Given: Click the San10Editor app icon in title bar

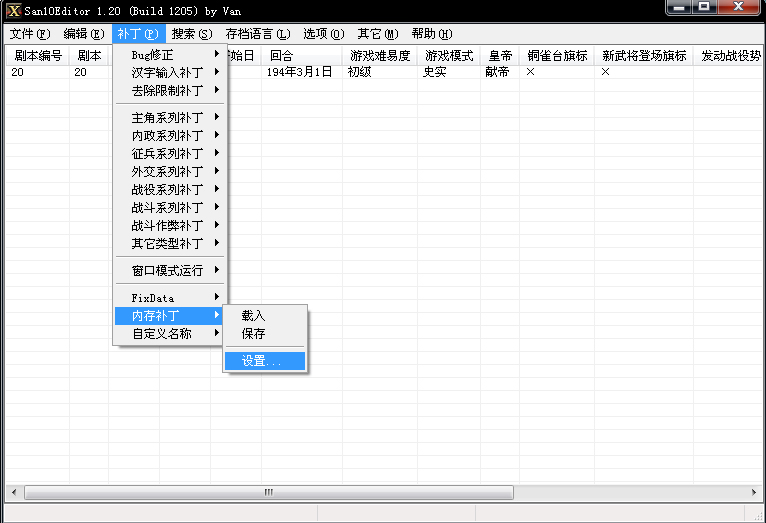Looking at the screenshot, I should pyautogui.click(x=13, y=10).
